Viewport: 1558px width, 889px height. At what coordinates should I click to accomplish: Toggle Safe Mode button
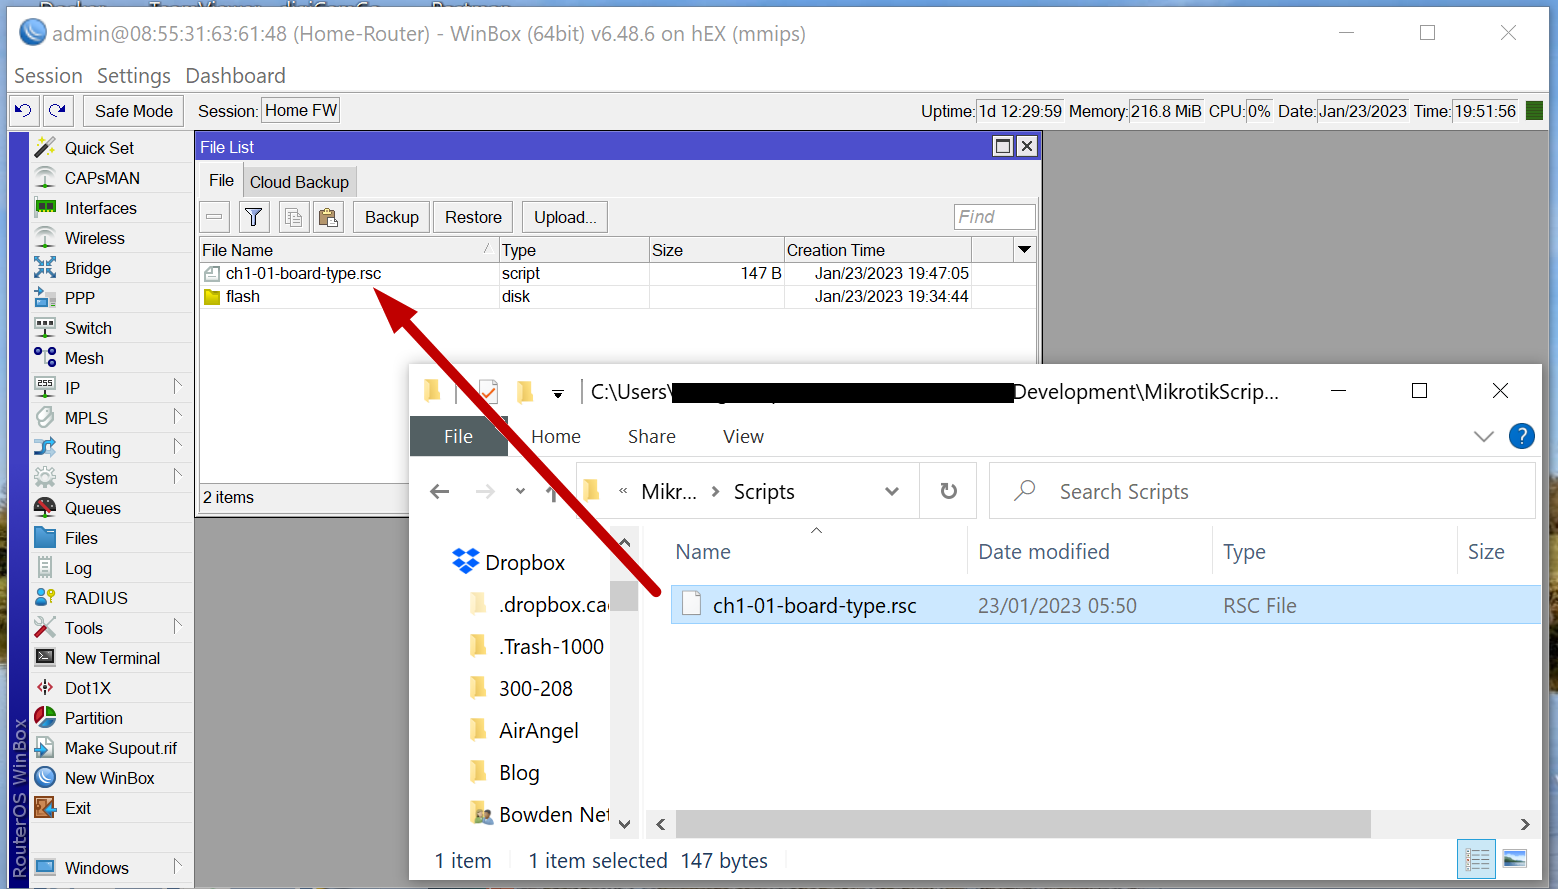tap(133, 111)
